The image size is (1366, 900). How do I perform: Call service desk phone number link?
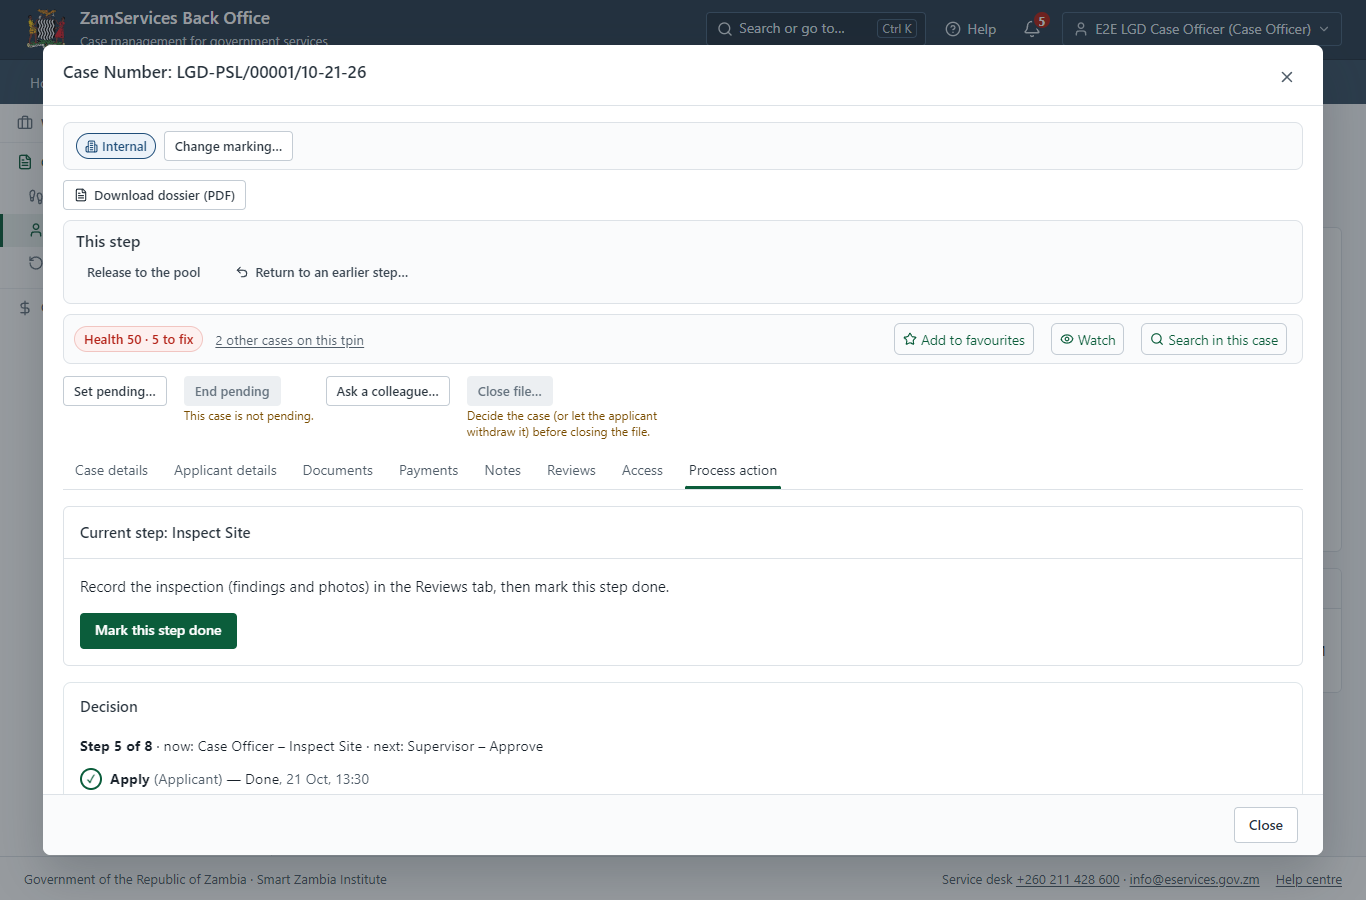[1068, 880]
